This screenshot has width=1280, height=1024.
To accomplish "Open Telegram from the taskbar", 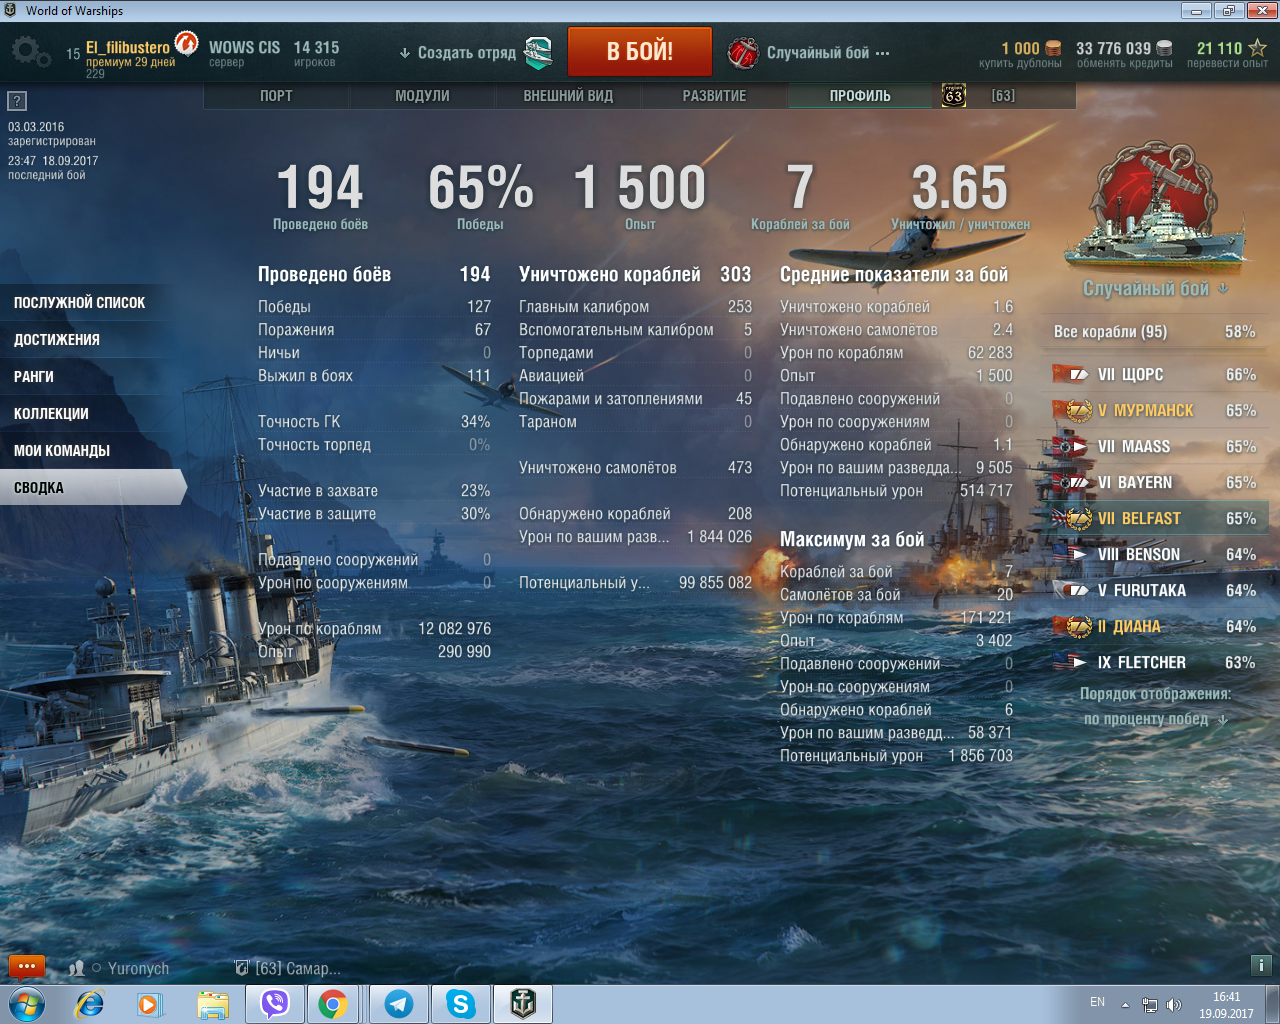I will pos(399,1003).
